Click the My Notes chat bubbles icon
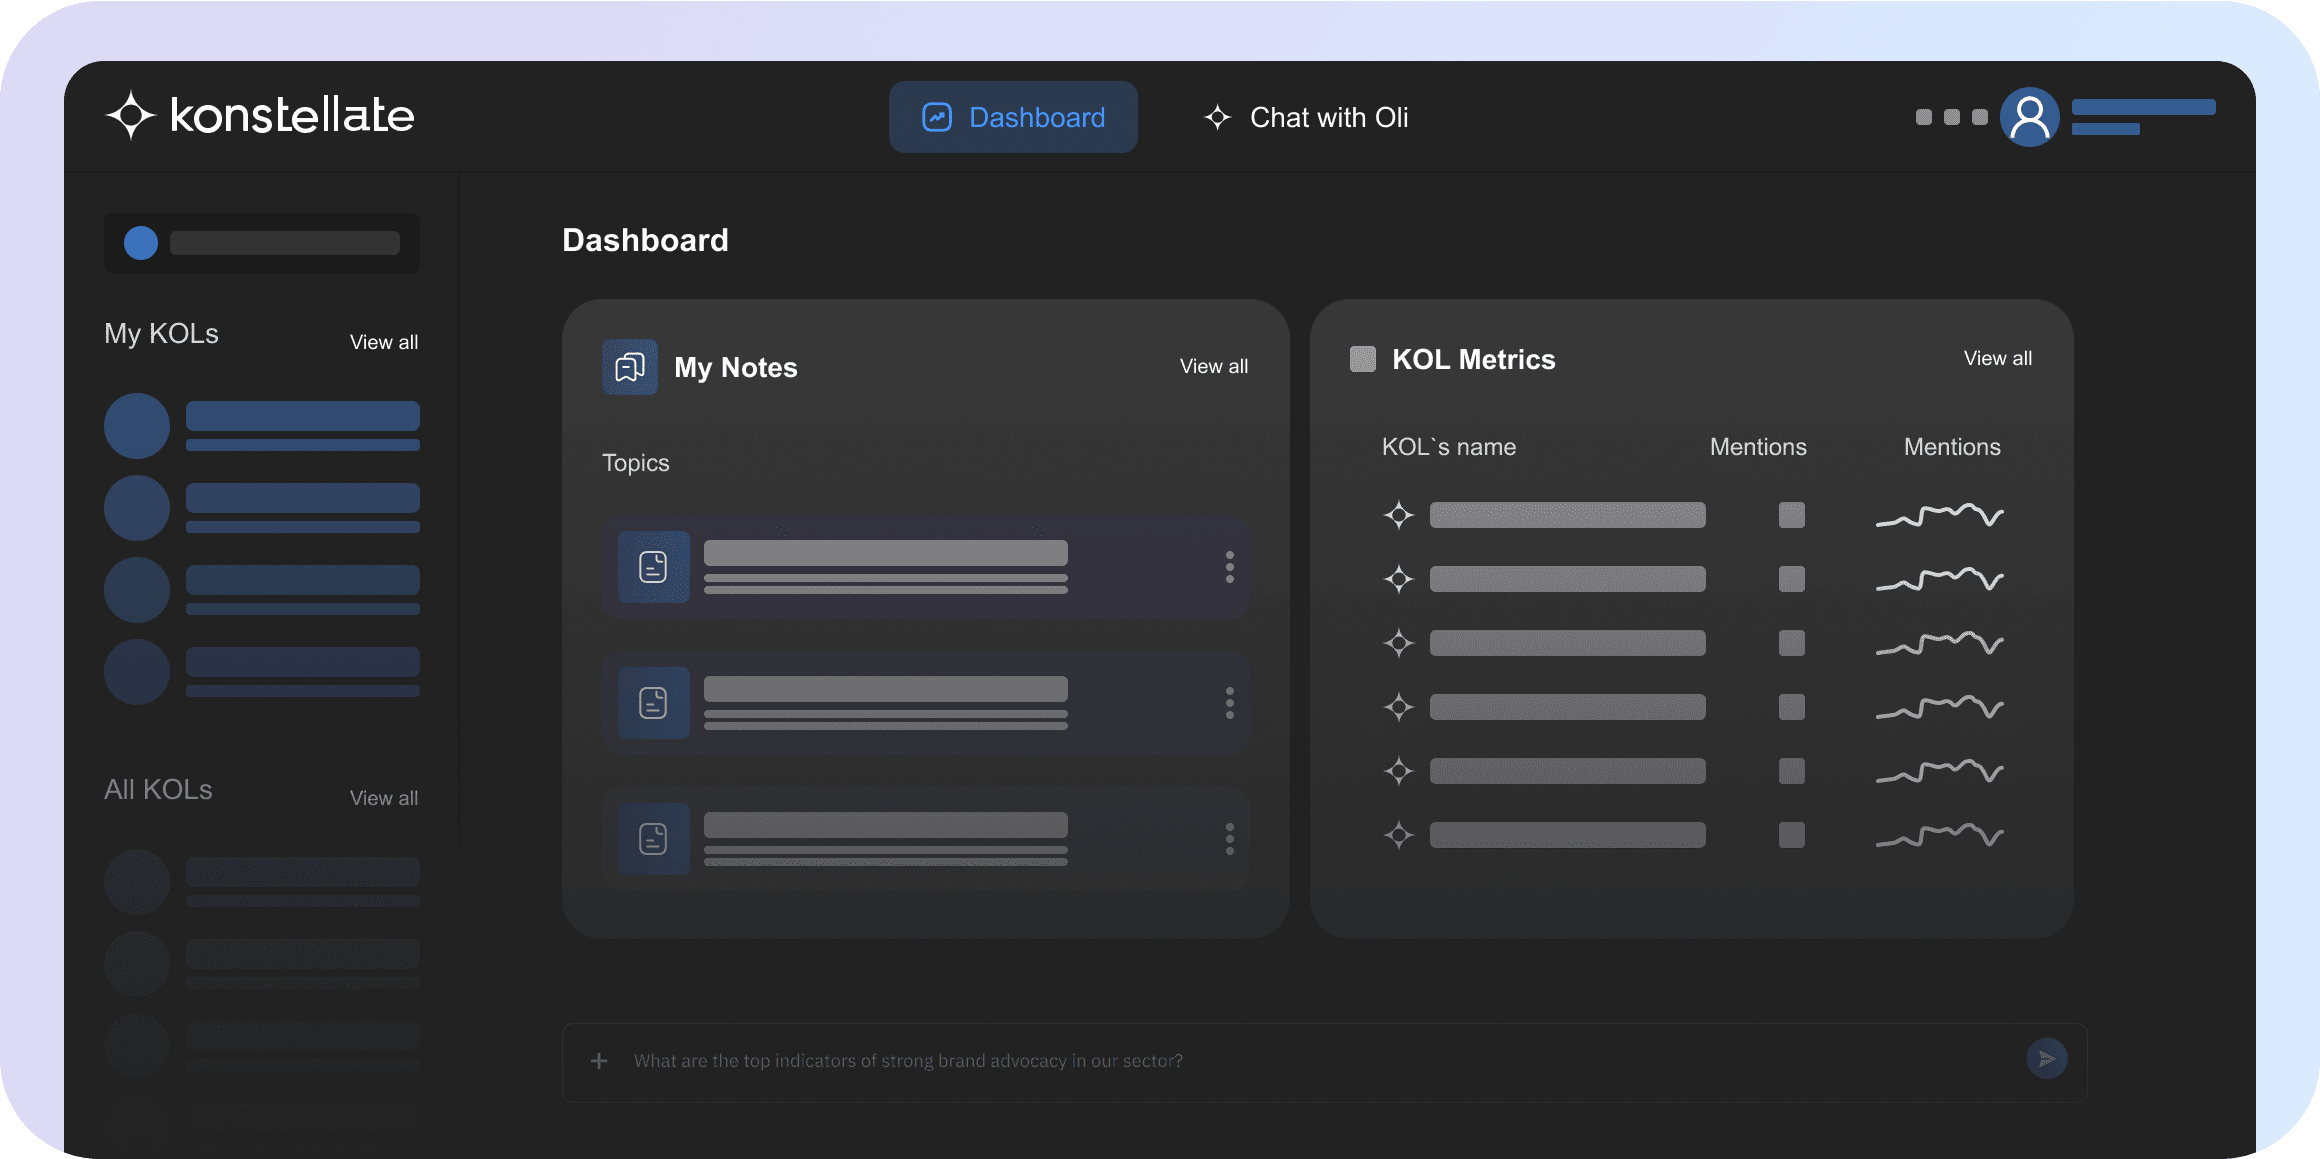Viewport: 2320px width, 1159px height. coord(630,367)
